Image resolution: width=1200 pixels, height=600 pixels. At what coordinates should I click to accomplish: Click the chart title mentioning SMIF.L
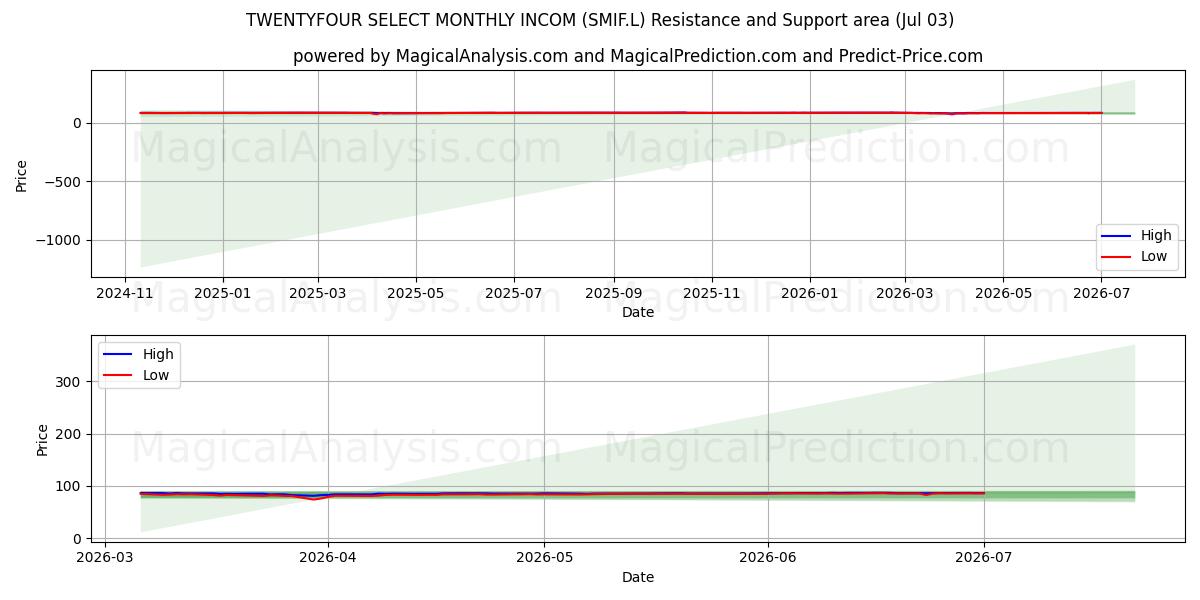pyautogui.click(x=600, y=20)
